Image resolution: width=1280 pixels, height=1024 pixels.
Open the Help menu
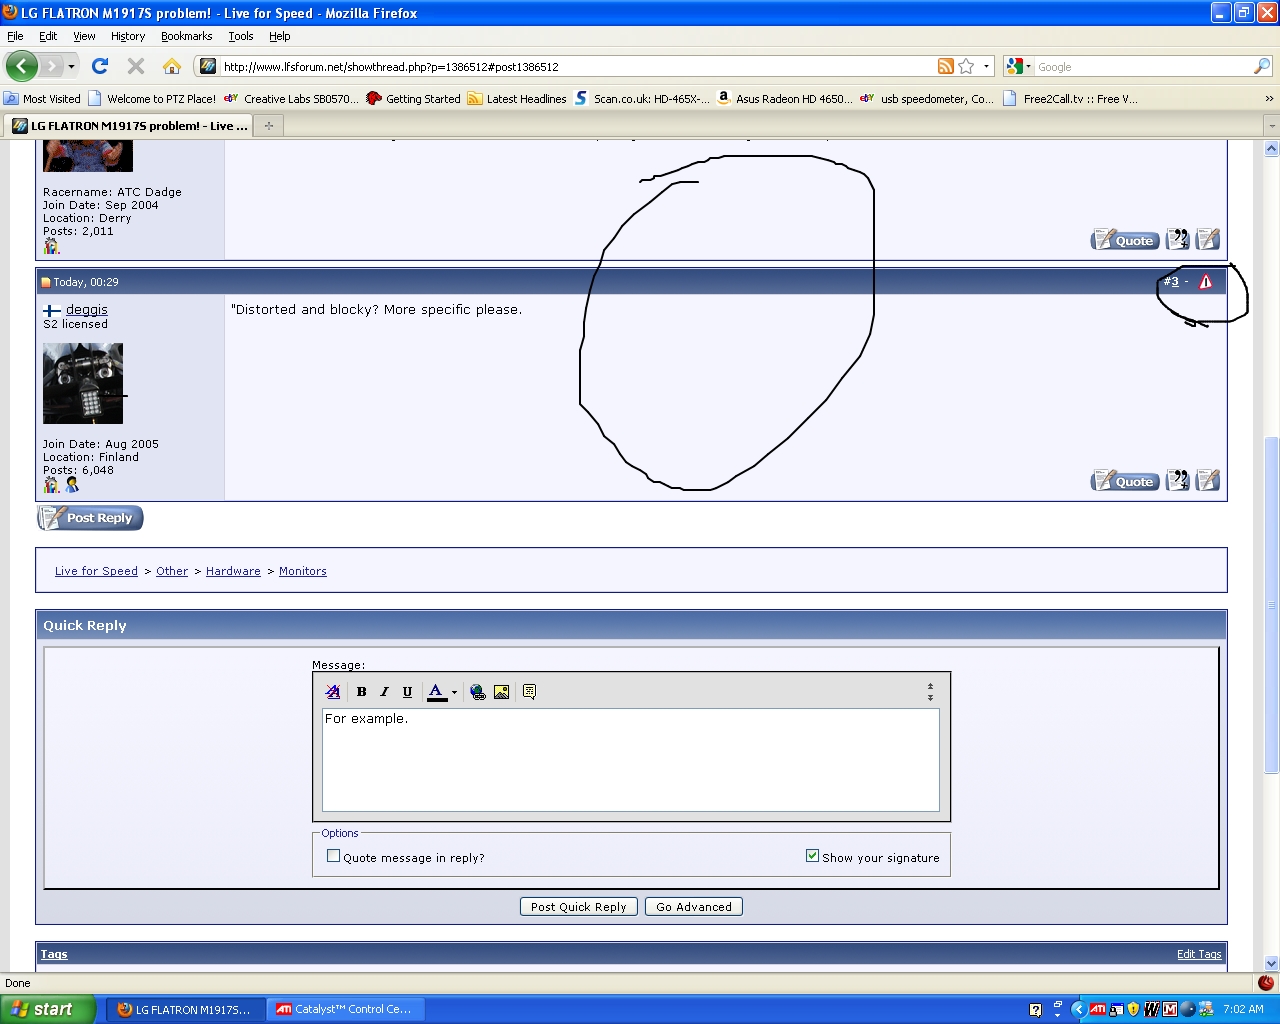pyautogui.click(x=280, y=36)
